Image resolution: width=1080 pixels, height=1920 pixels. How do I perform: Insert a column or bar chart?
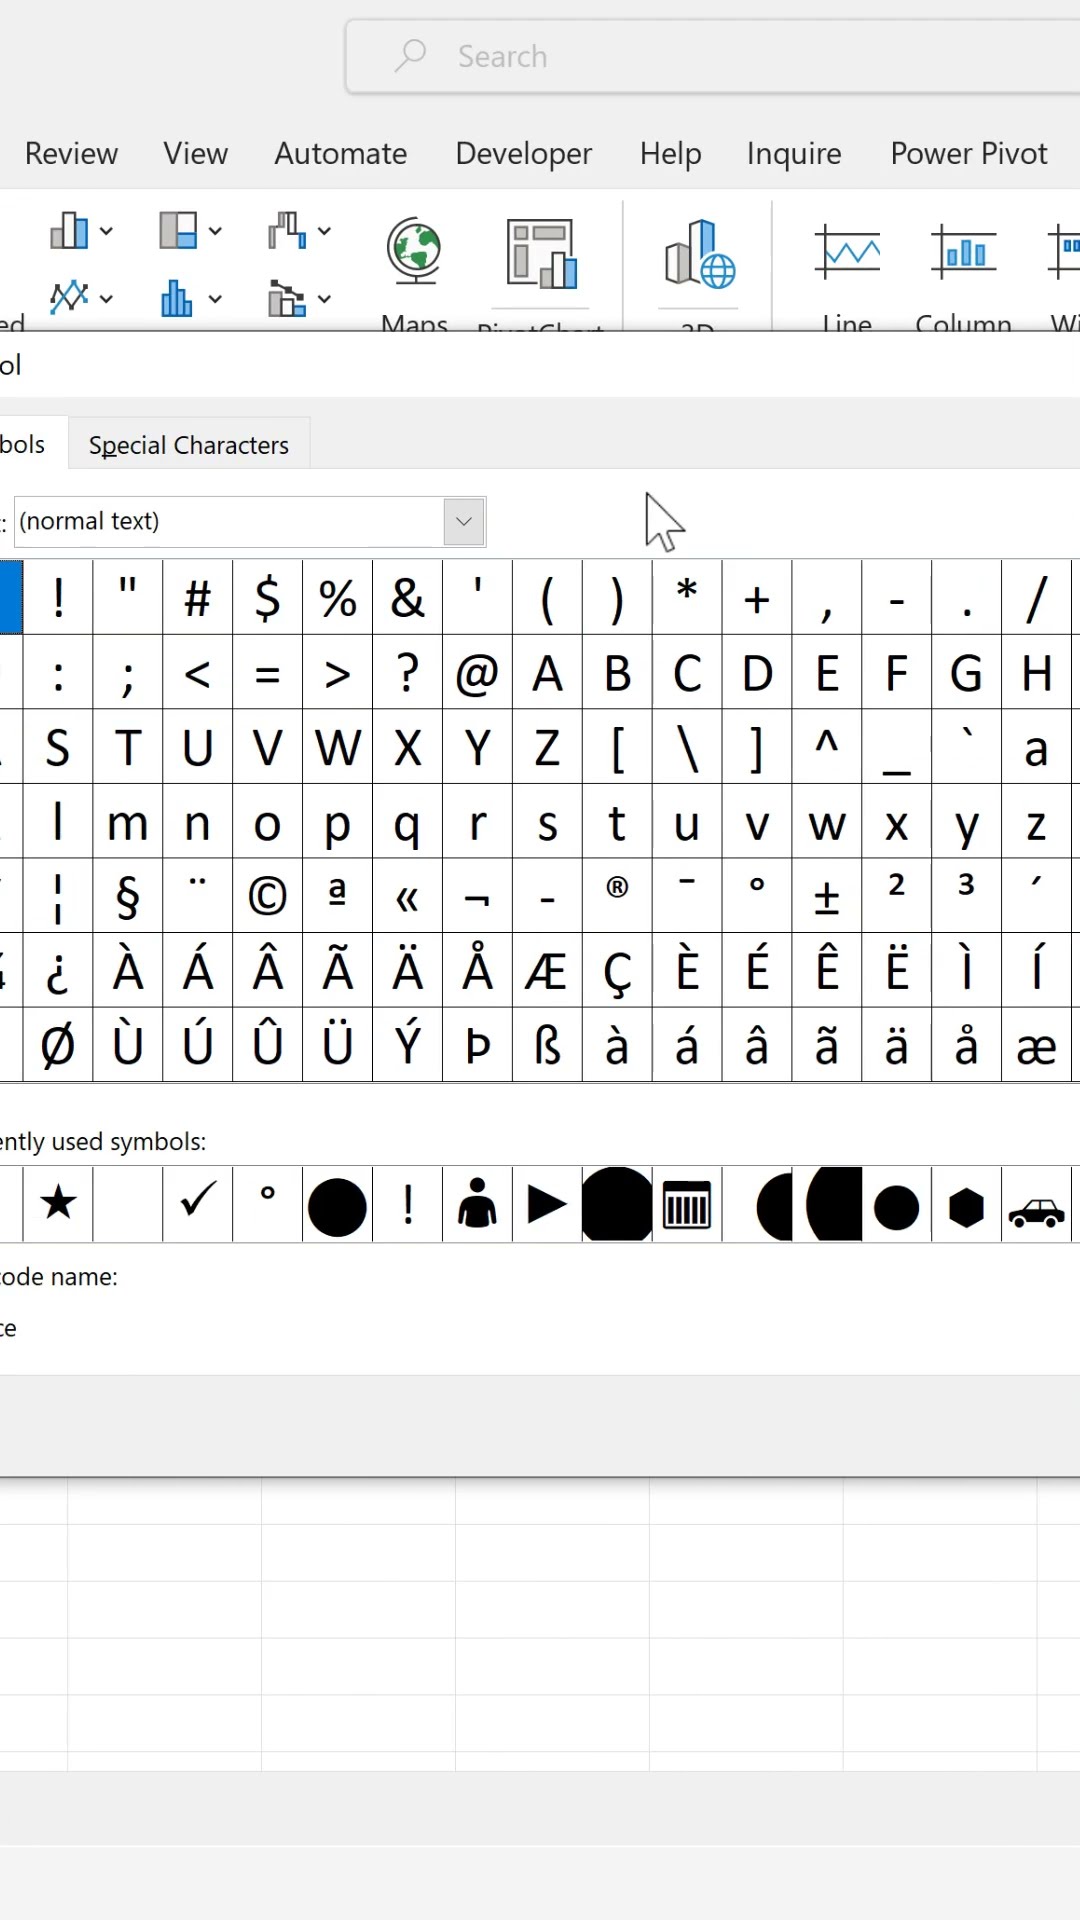coord(69,231)
